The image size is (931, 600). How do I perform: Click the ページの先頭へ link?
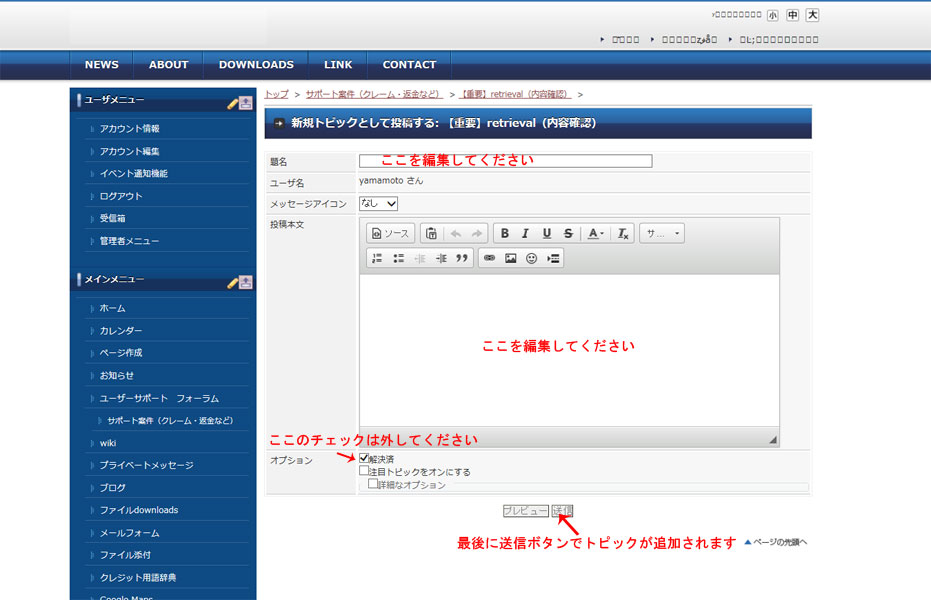[x=776, y=542]
